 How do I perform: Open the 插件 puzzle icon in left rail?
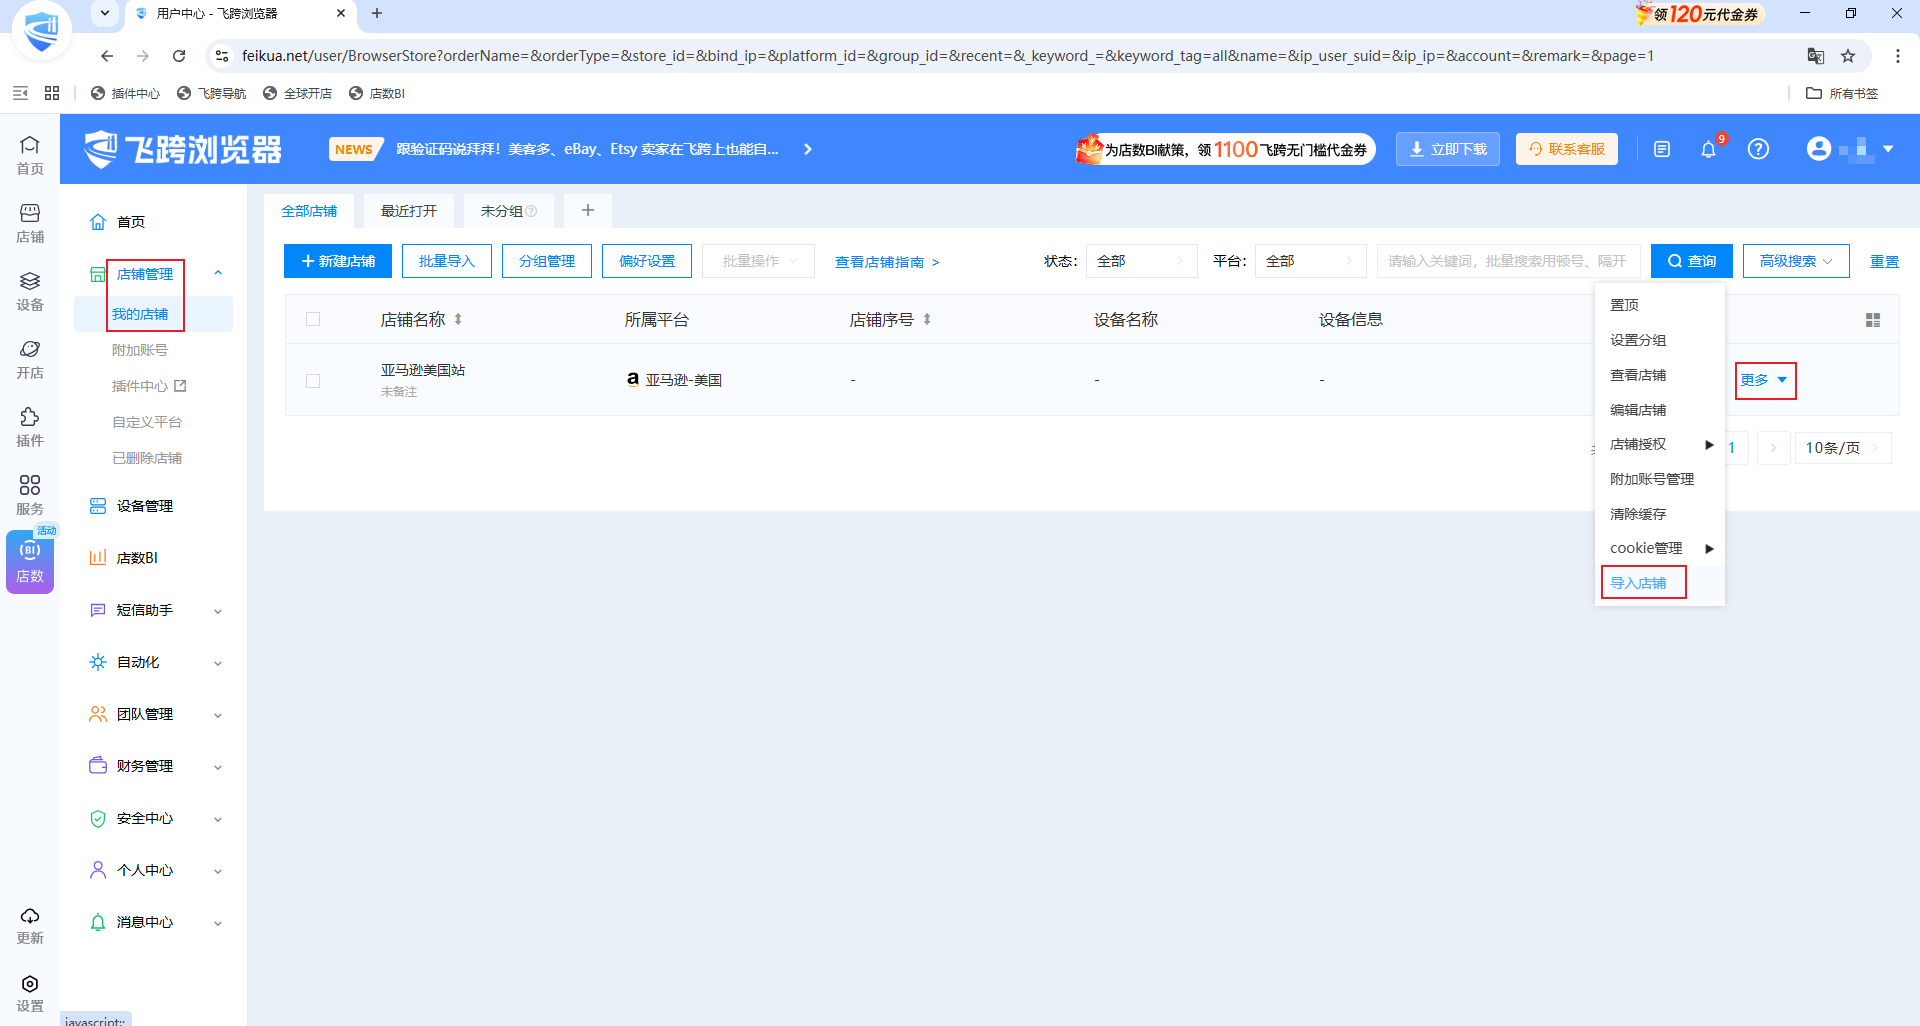pyautogui.click(x=30, y=427)
